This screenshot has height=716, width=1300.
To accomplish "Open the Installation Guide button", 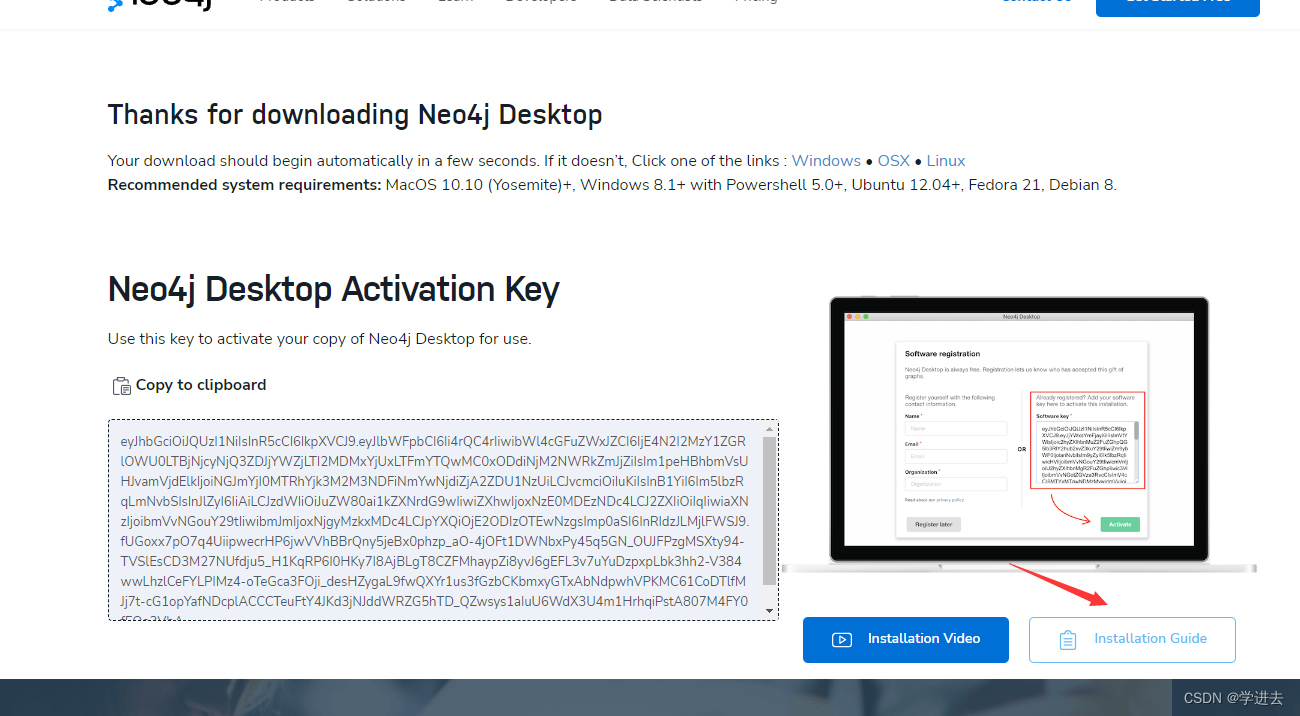I will [1132, 639].
